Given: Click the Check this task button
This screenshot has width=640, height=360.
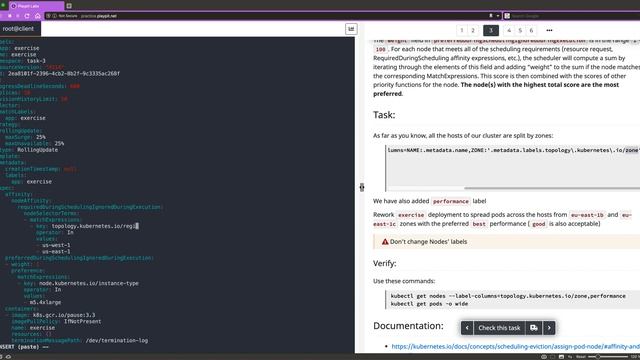Looking at the screenshot, I should (x=499, y=328).
